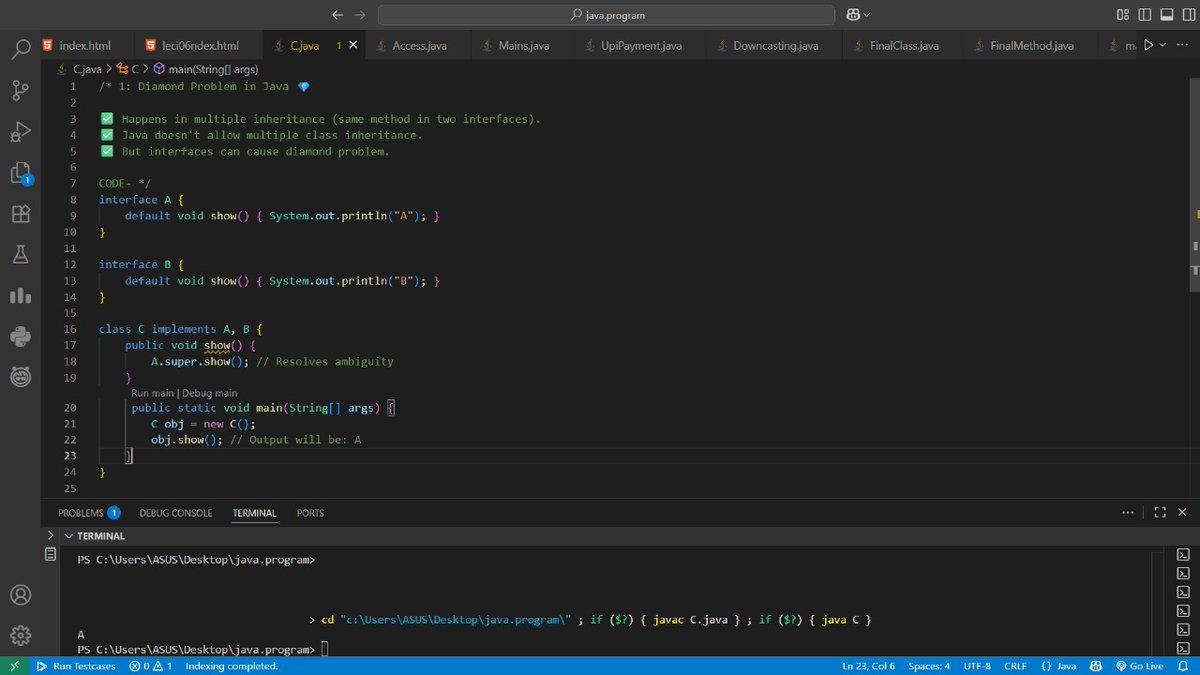Close the C.java tab
Image resolution: width=1200 pixels, height=675 pixels.
(x=353, y=46)
